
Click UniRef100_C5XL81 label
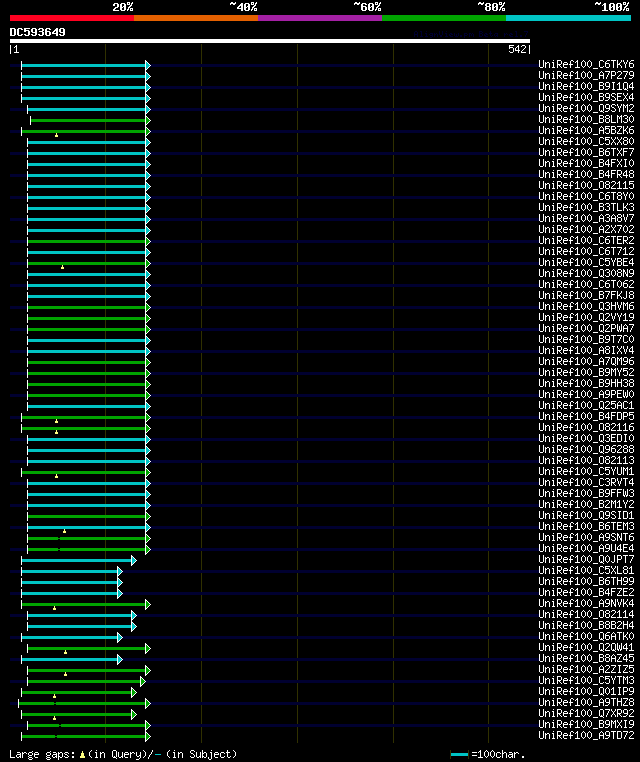[x=586, y=571]
